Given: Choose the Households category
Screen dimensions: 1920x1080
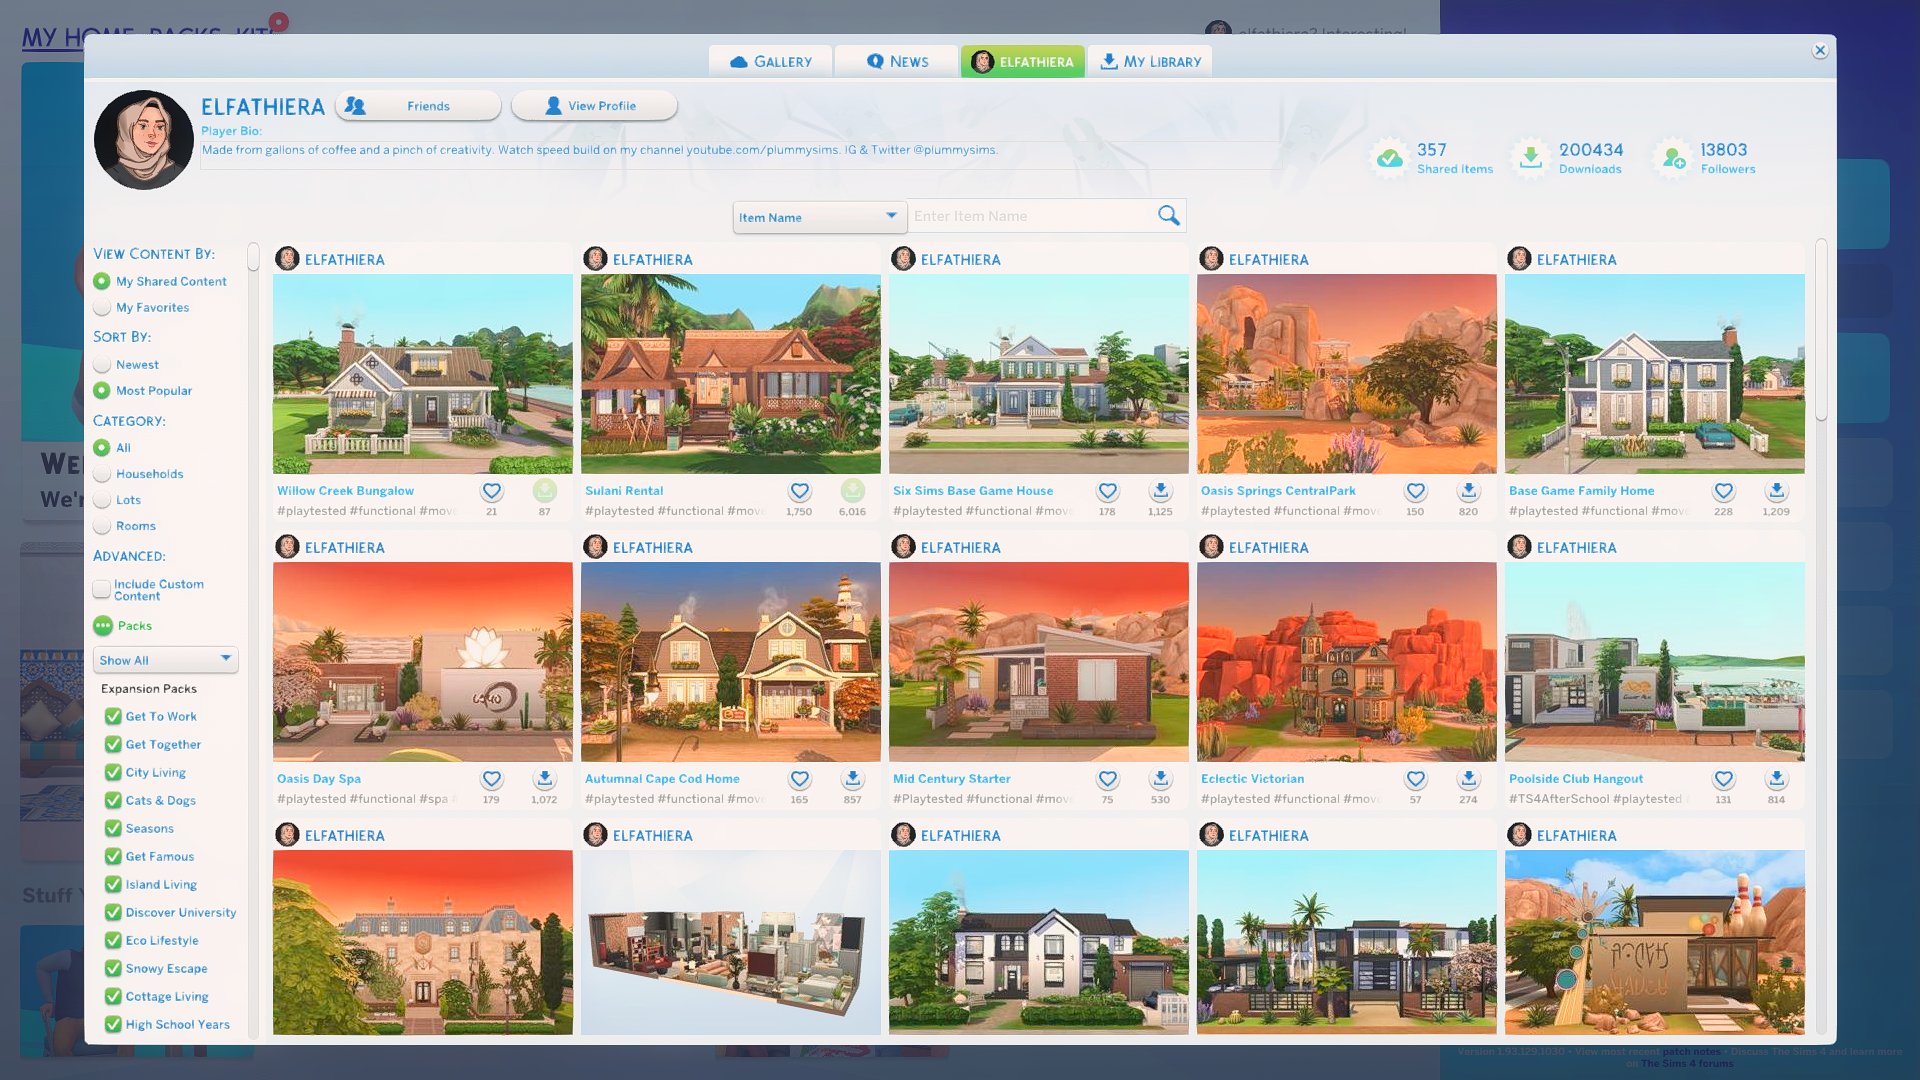Looking at the screenshot, I should click(101, 474).
